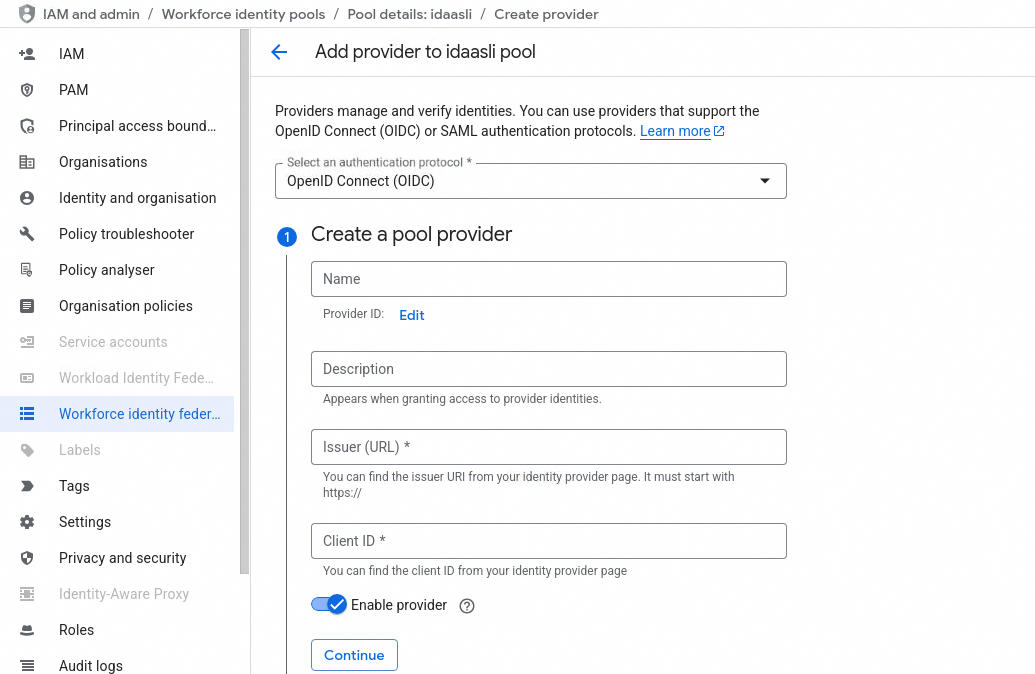Image resolution: width=1035 pixels, height=674 pixels.
Task: Click the Workforce identity pools breadcrumb
Action: [x=243, y=14]
